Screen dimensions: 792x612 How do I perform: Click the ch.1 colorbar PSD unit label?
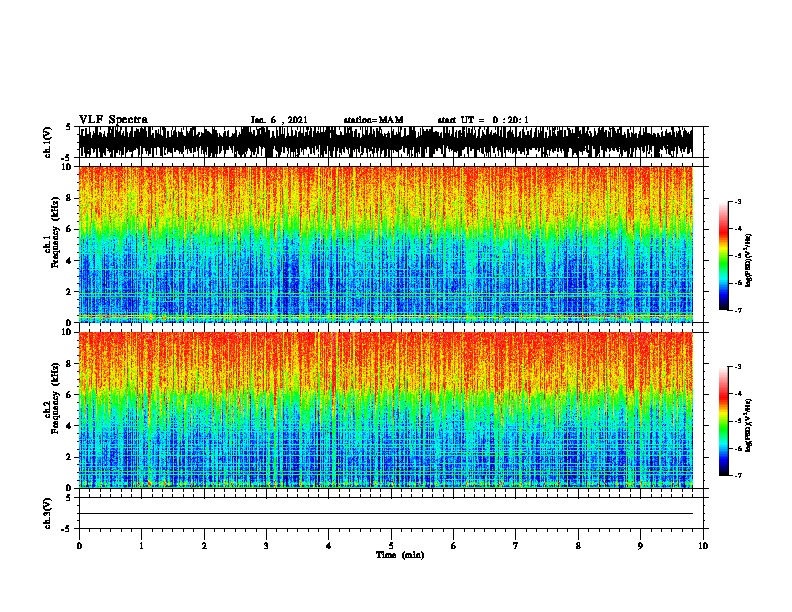coord(748,260)
